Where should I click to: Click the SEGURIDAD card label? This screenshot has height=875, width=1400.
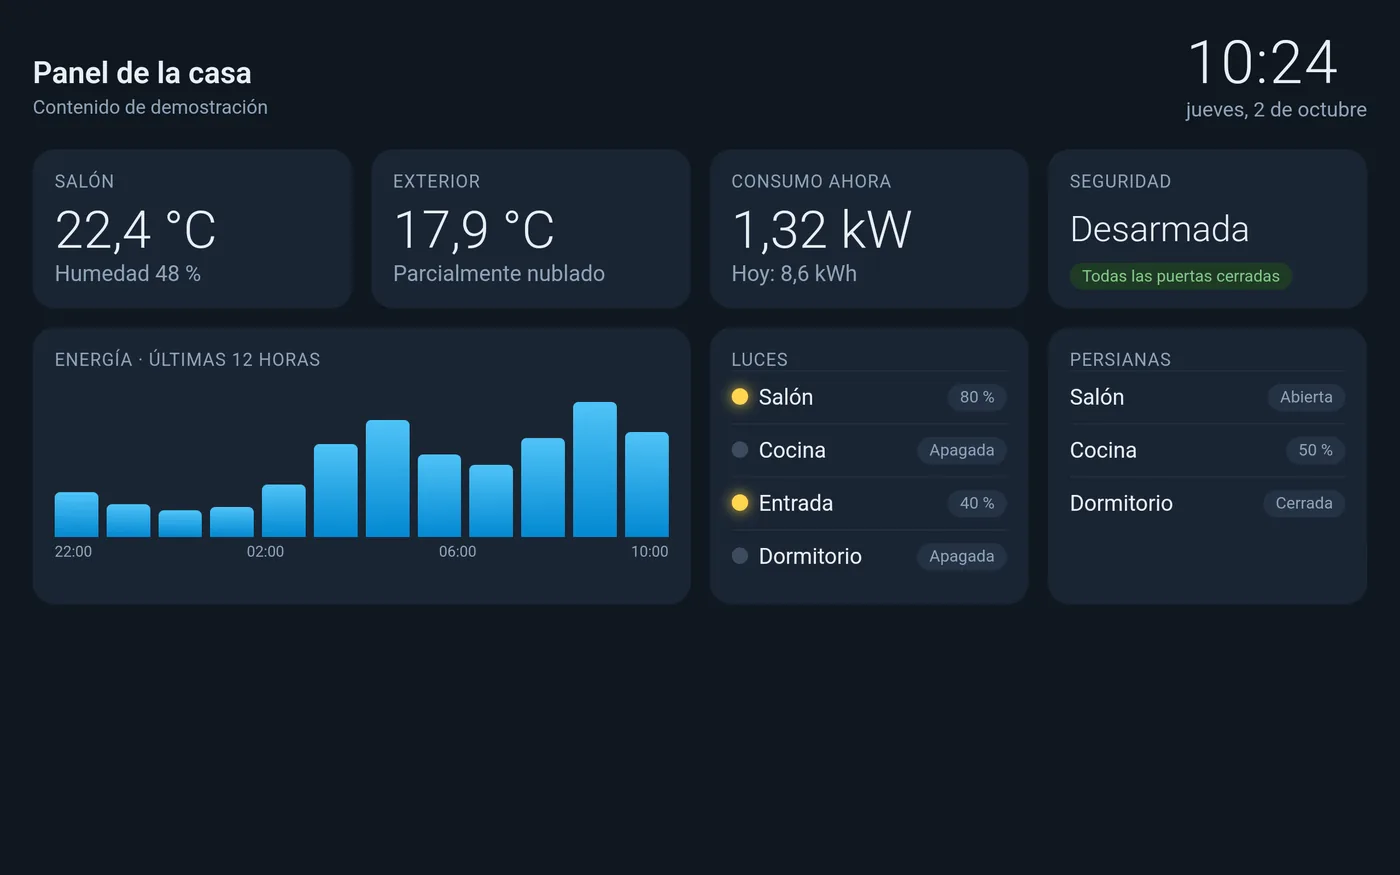tap(1120, 182)
